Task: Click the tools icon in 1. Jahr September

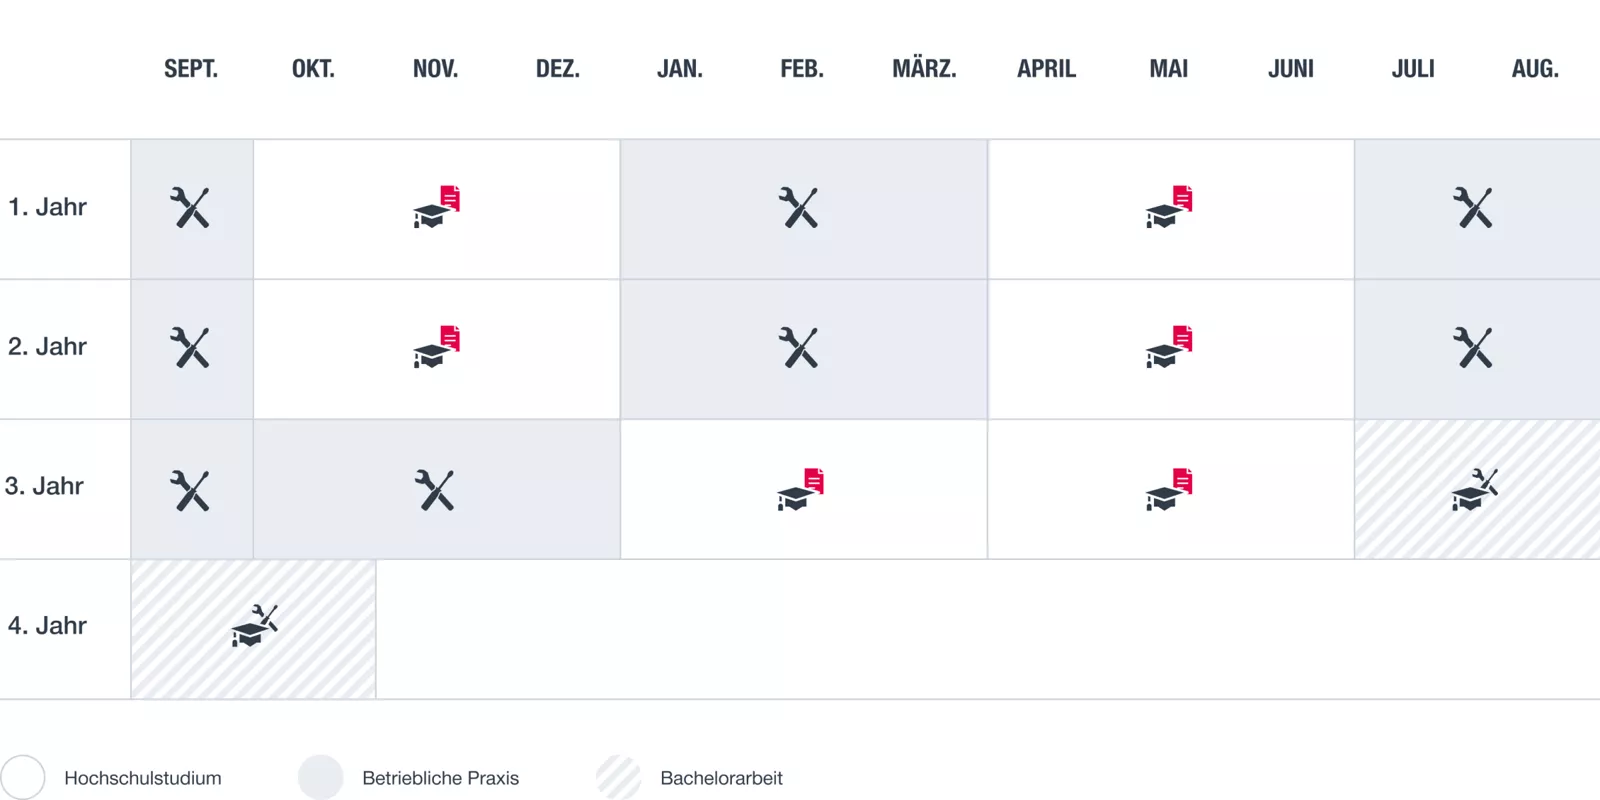Action: [x=190, y=208]
